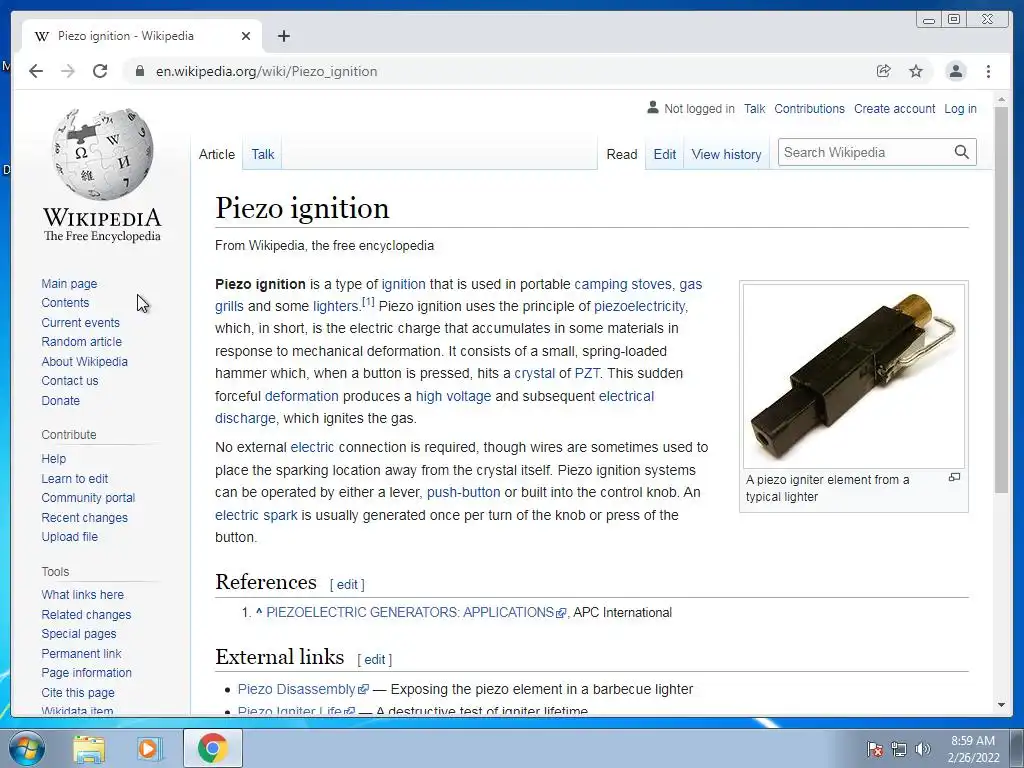Jump up via the reference caret arrow

click(x=259, y=612)
